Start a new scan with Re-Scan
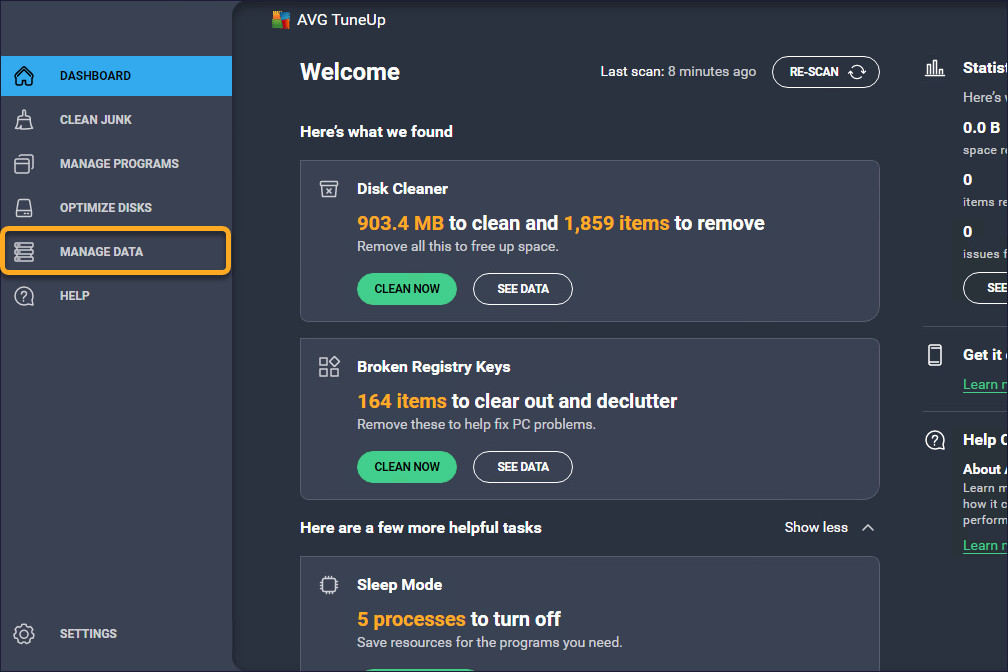This screenshot has height=672, width=1008. click(x=826, y=72)
